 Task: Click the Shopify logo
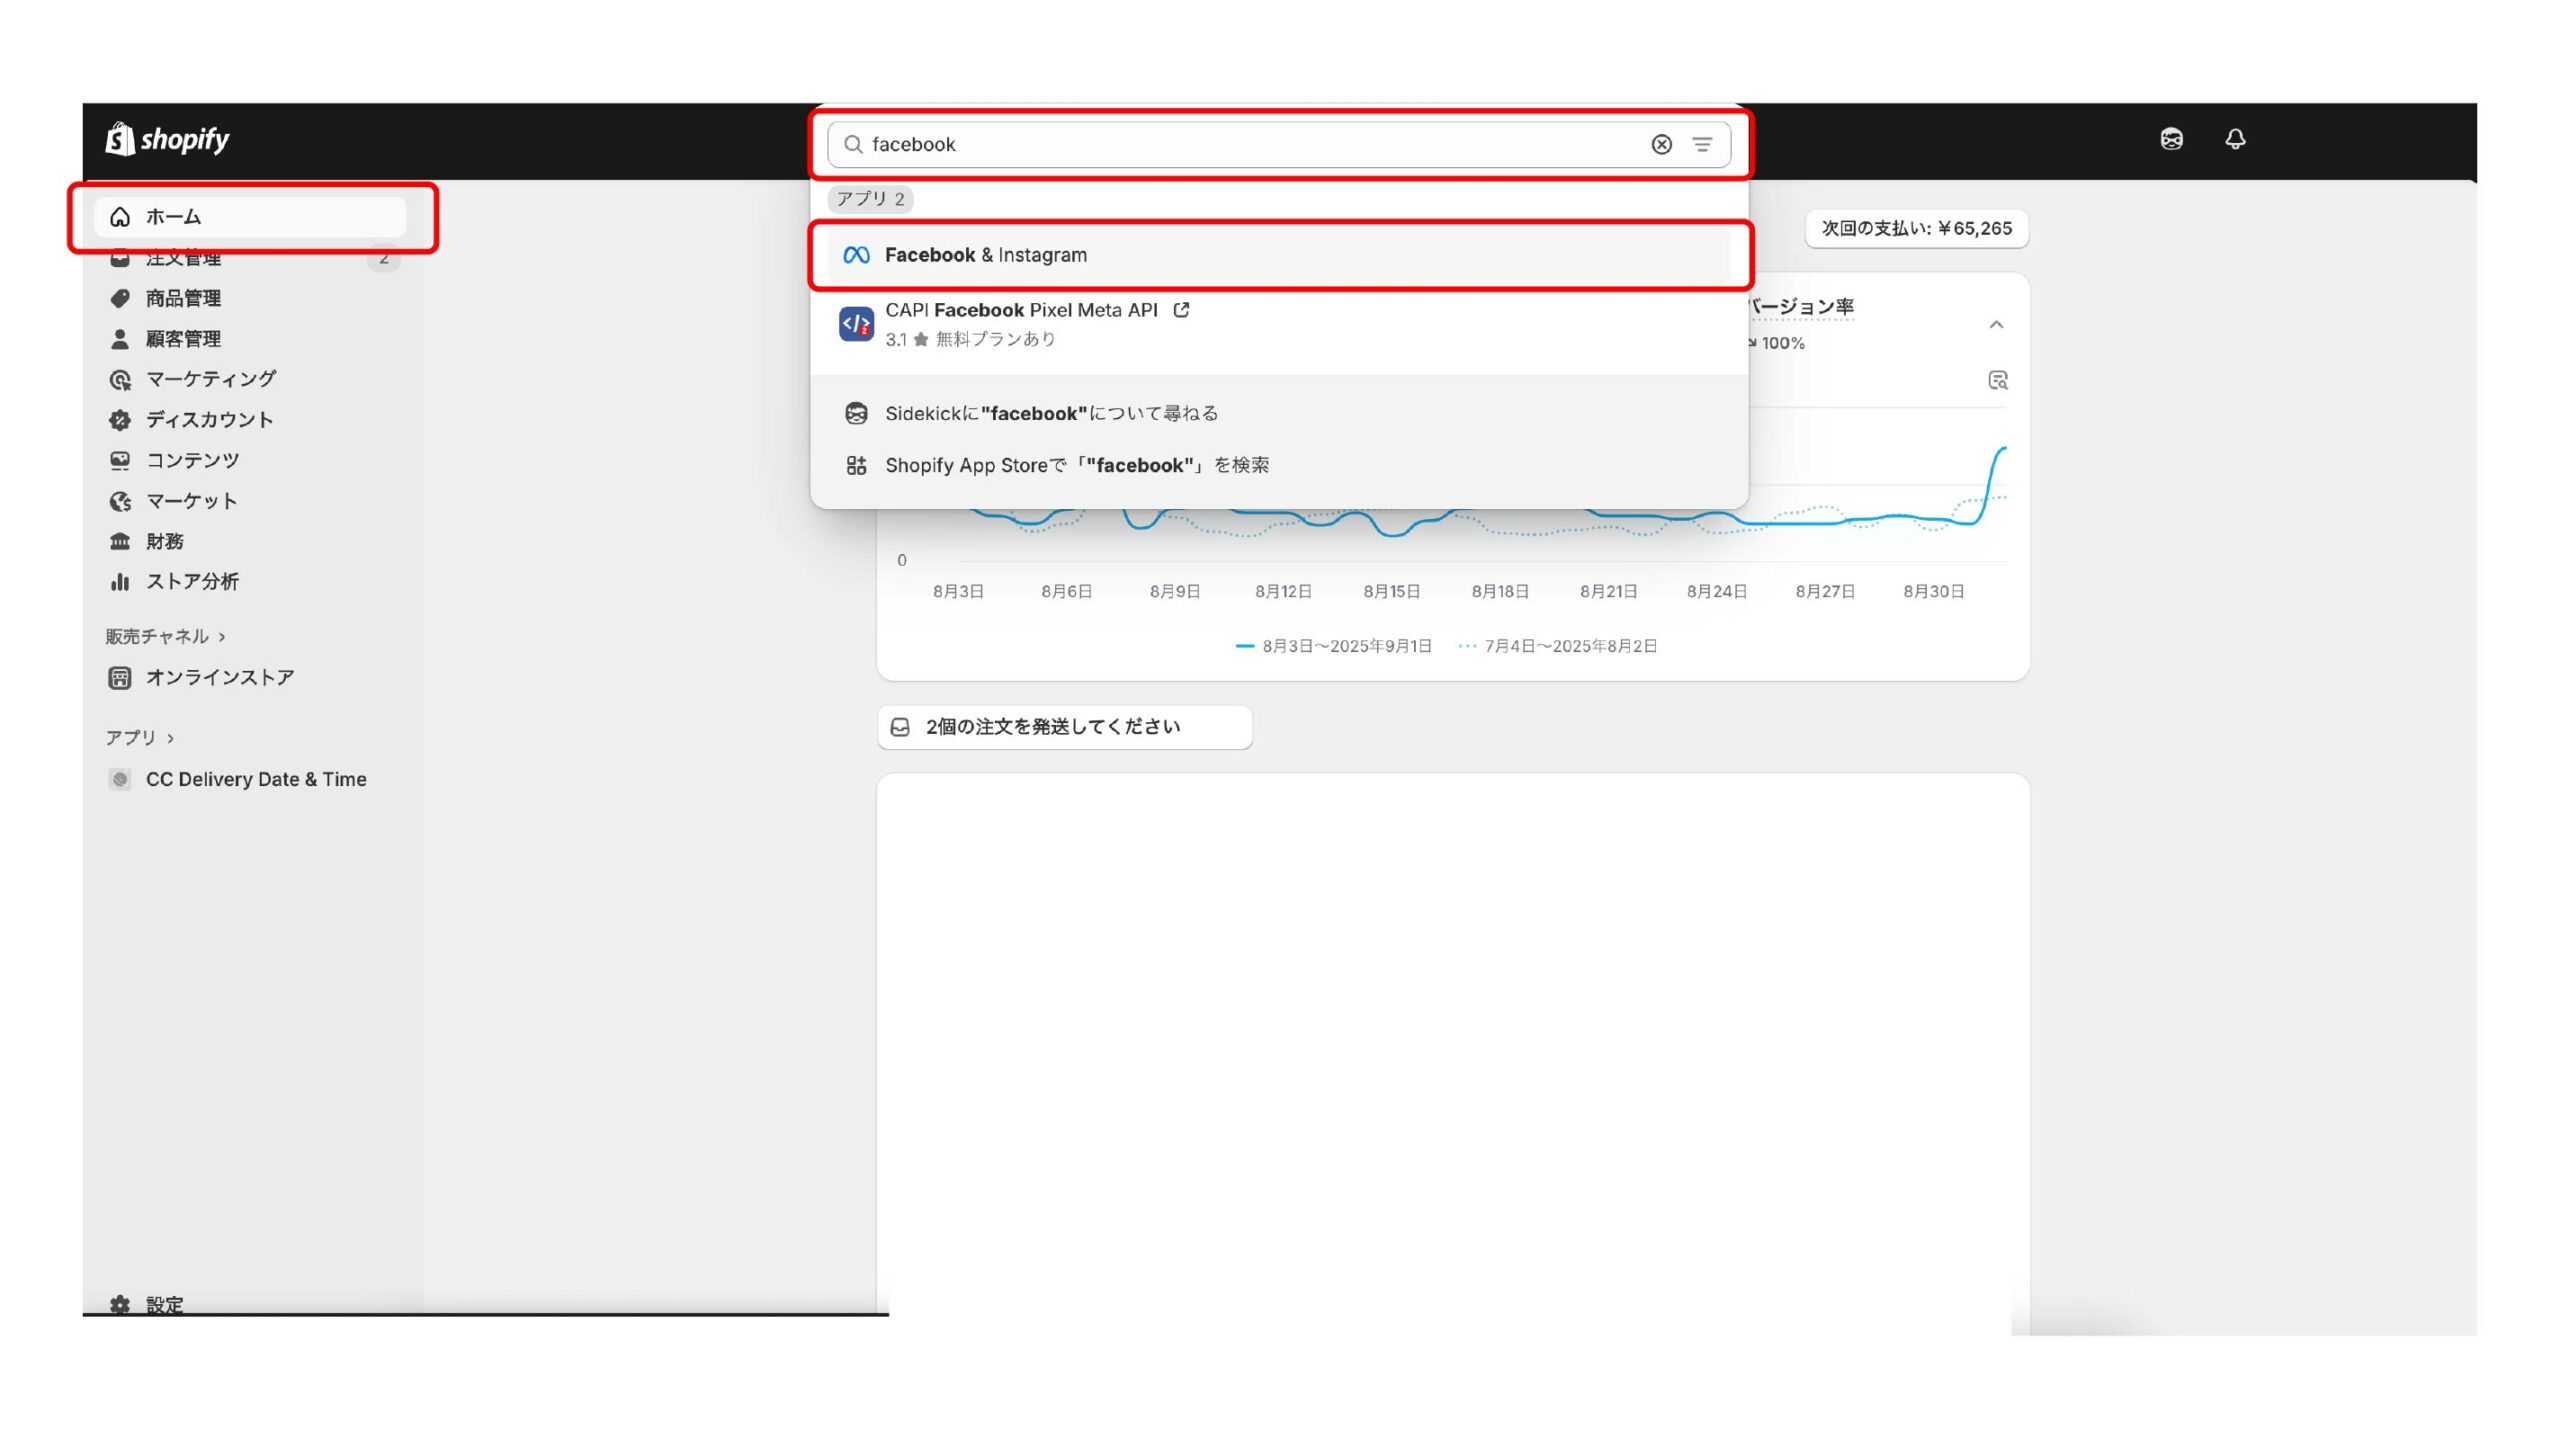[168, 139]
